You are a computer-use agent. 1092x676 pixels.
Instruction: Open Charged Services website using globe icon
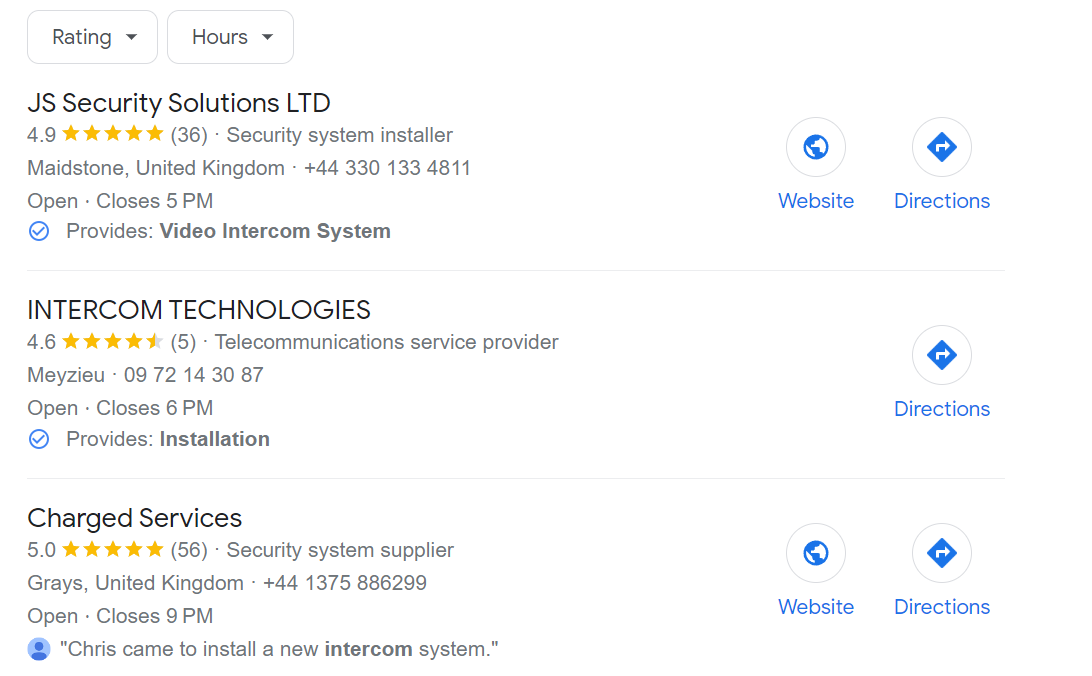pyautogui.click(x=816, y=553)
